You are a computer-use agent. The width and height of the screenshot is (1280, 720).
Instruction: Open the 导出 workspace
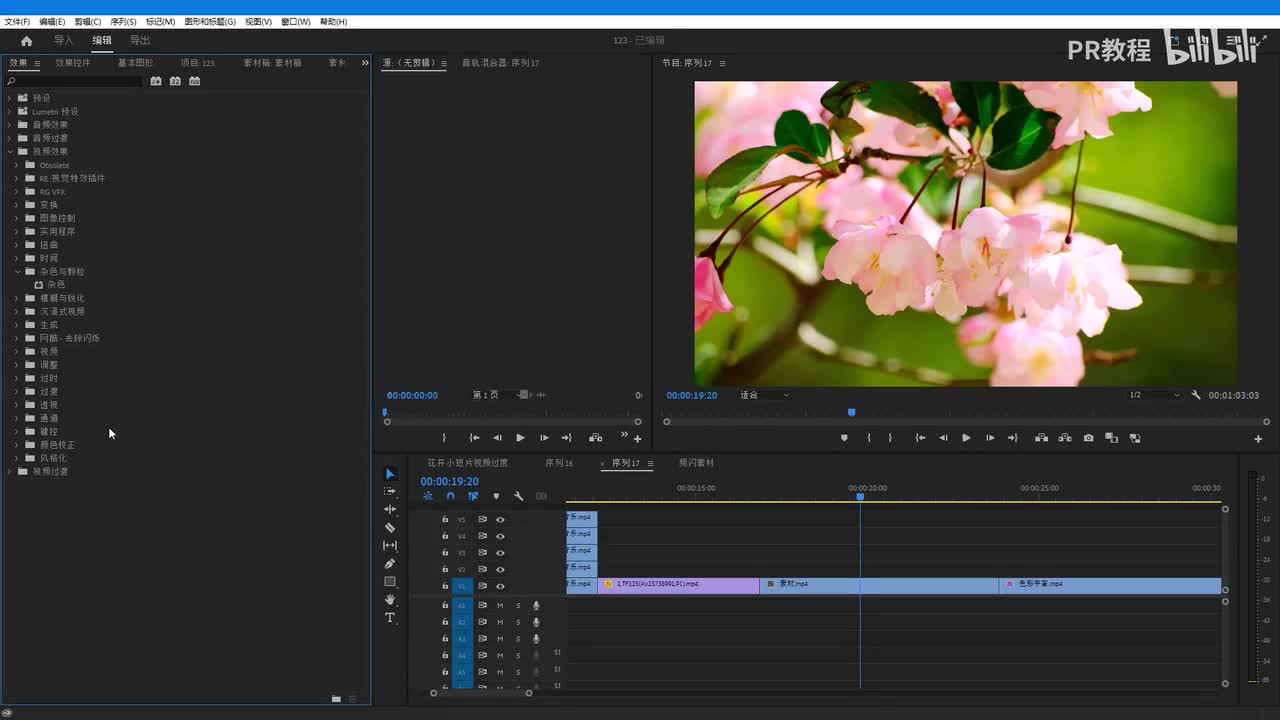pos(140,40)
